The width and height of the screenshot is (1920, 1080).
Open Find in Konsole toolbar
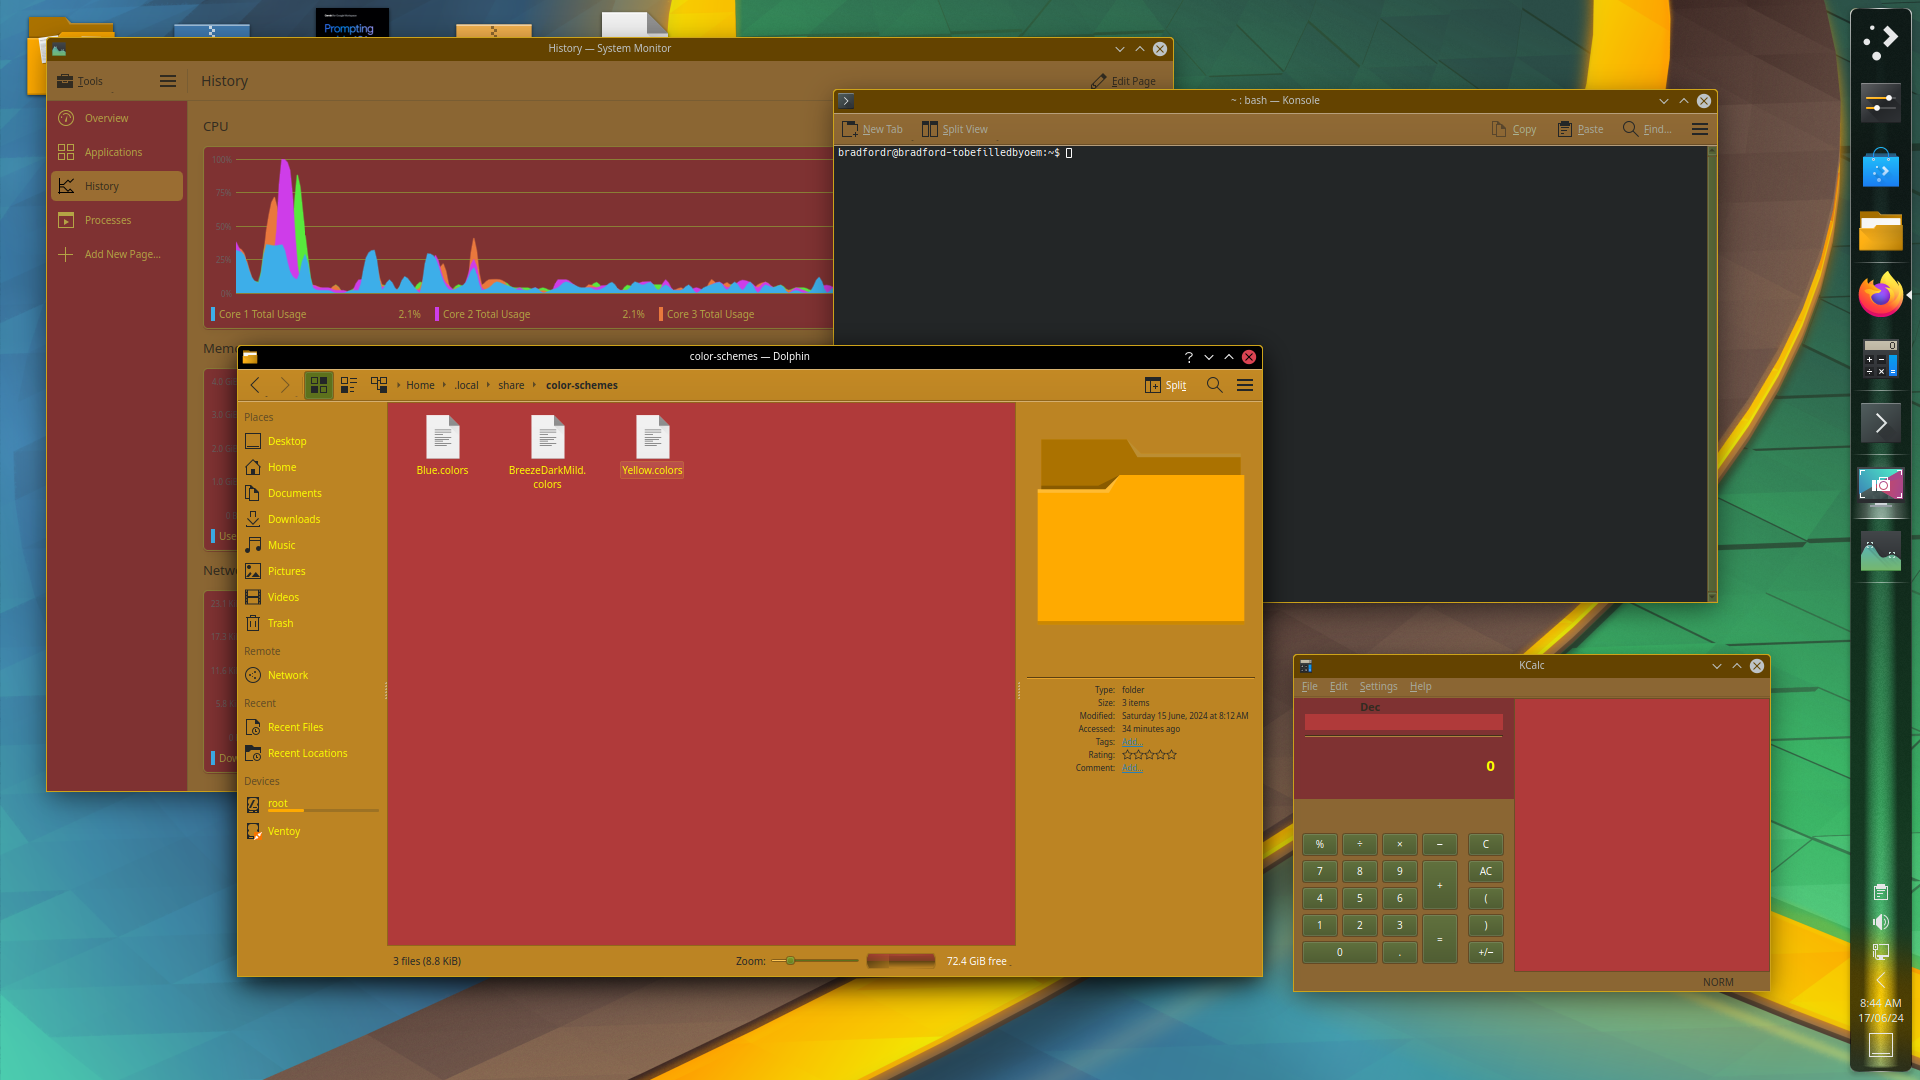[x=1647, y=129]
